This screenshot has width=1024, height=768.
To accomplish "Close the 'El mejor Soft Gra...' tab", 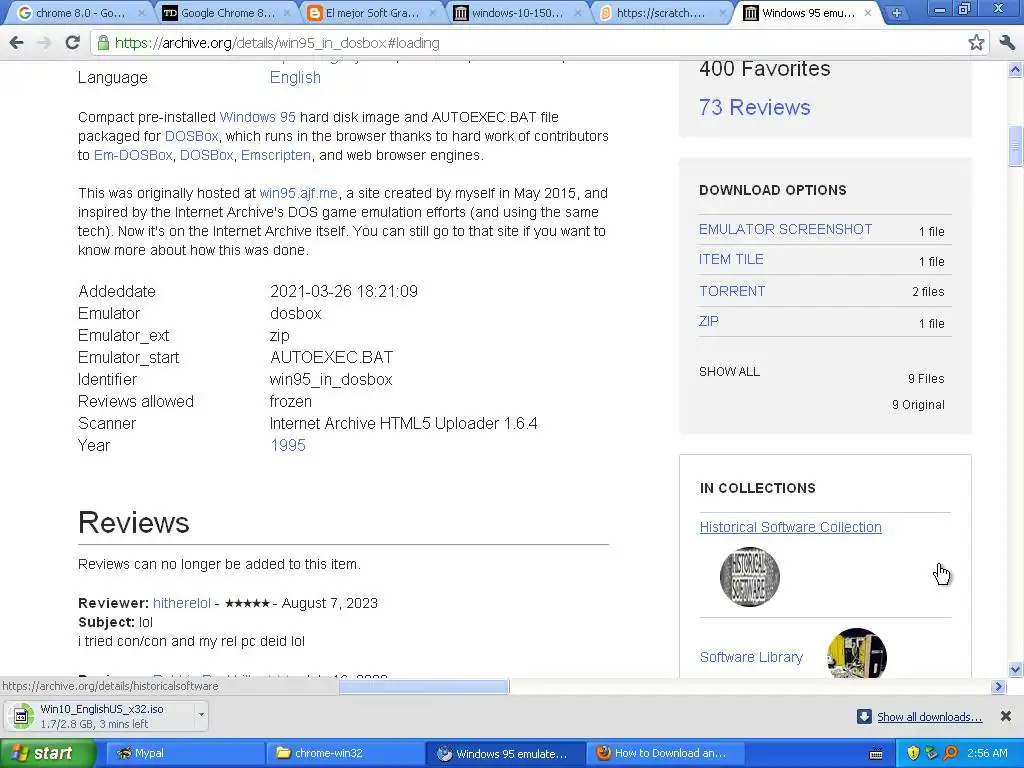I will [432, 13].
